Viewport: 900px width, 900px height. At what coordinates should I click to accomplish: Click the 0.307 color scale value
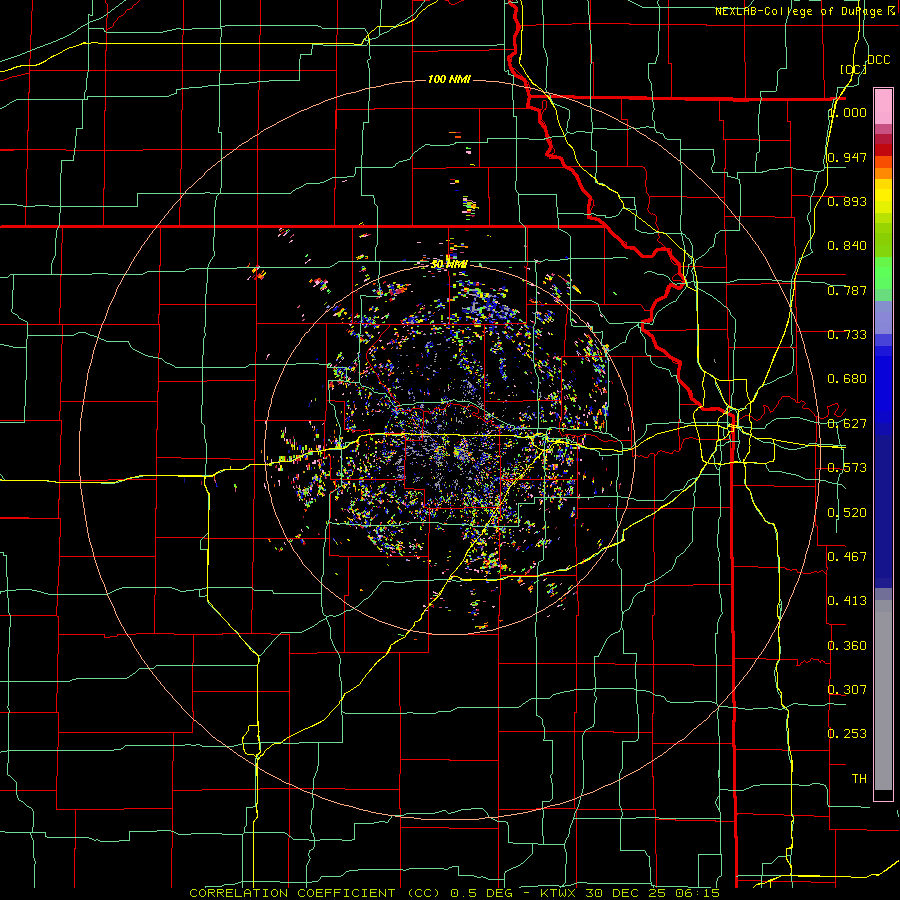[847, 689]
